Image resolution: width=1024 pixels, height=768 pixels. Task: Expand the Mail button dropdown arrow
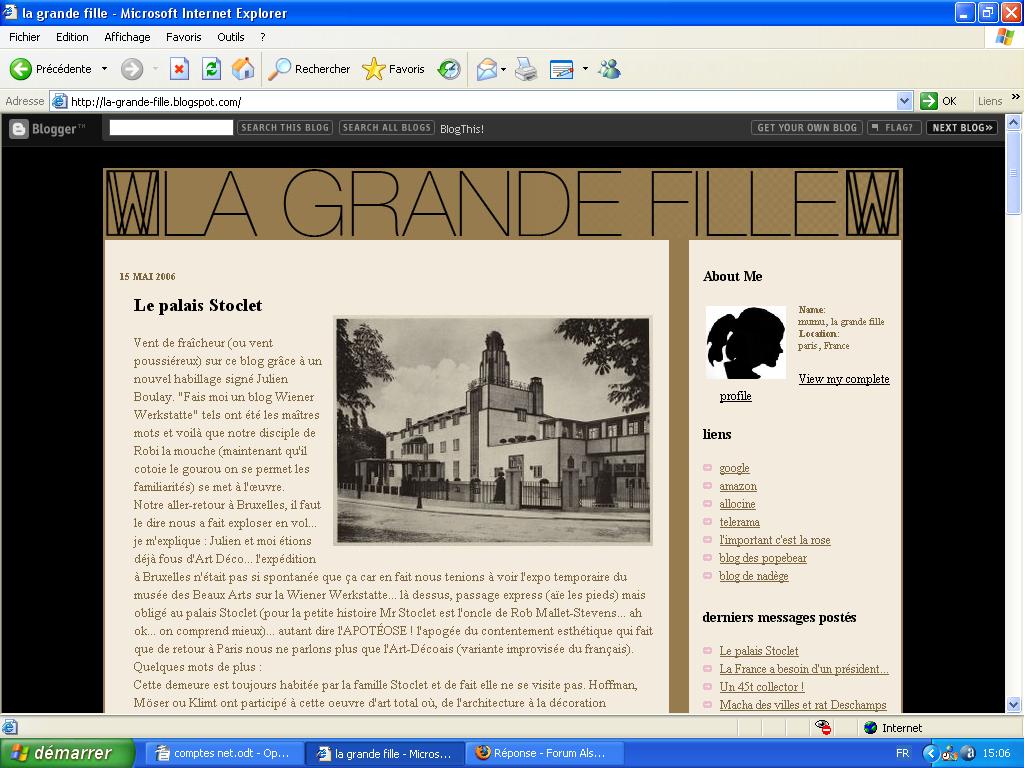(504, 69)
